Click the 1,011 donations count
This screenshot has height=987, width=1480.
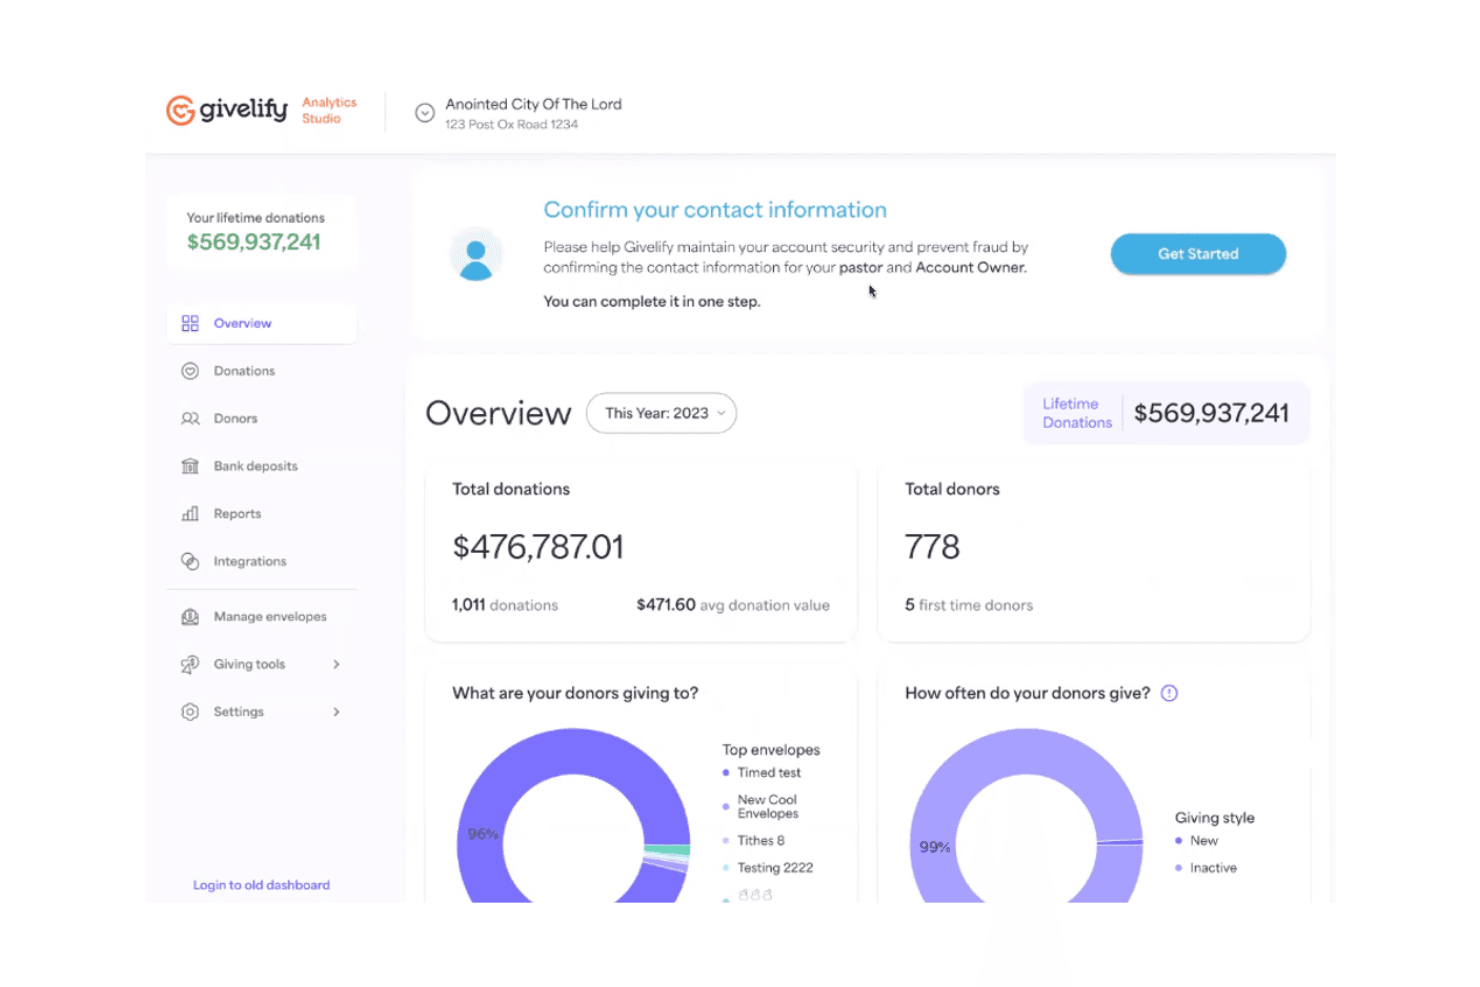[x=505, y=605]
